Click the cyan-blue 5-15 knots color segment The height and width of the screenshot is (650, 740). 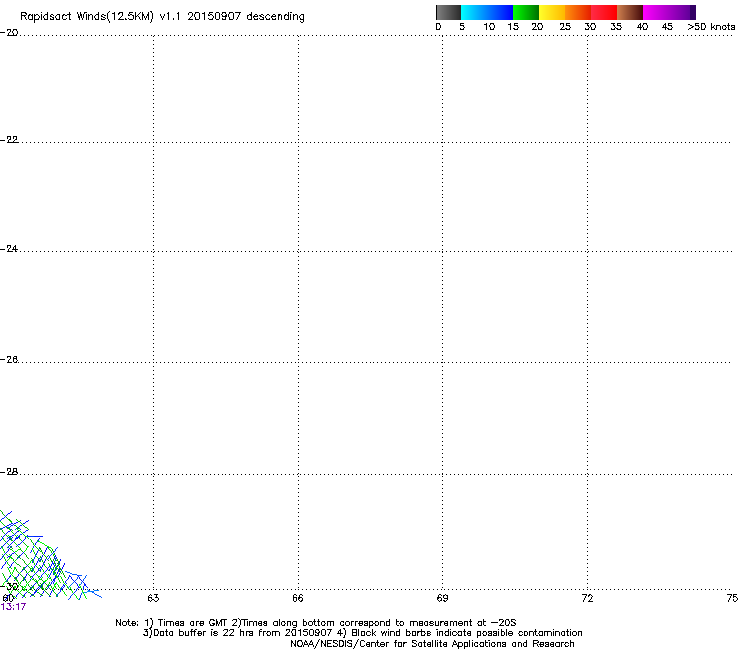(x=487, y=12)
